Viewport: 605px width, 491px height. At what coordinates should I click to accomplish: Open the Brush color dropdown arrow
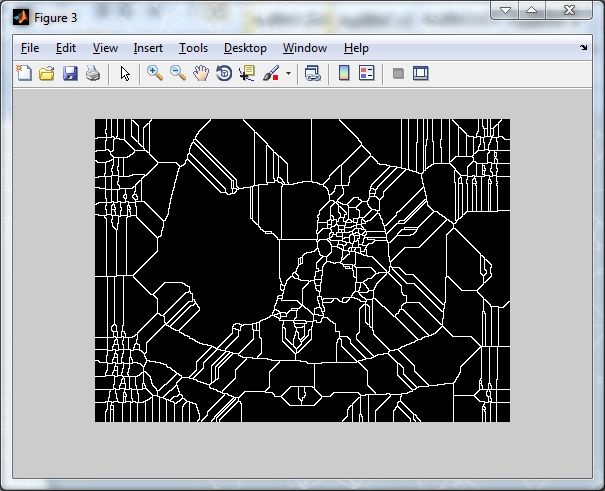click(288, 73)
